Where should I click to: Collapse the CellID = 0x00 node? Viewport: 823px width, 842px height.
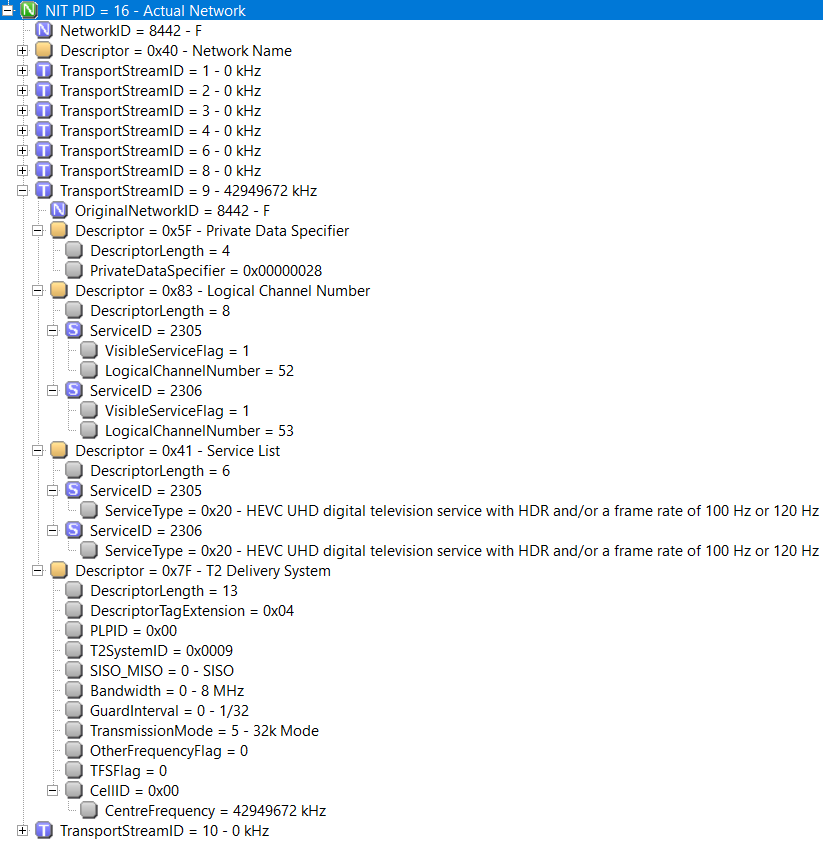click(53, 790)
